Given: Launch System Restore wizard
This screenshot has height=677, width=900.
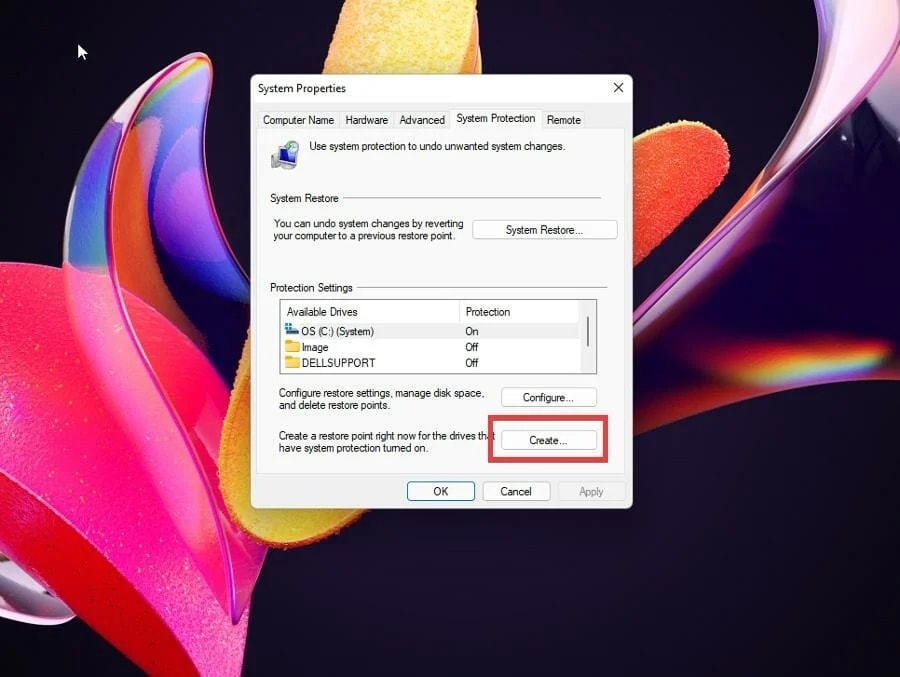Looking at the screenshot, I should pyautogui.click(x=544, y=230).
